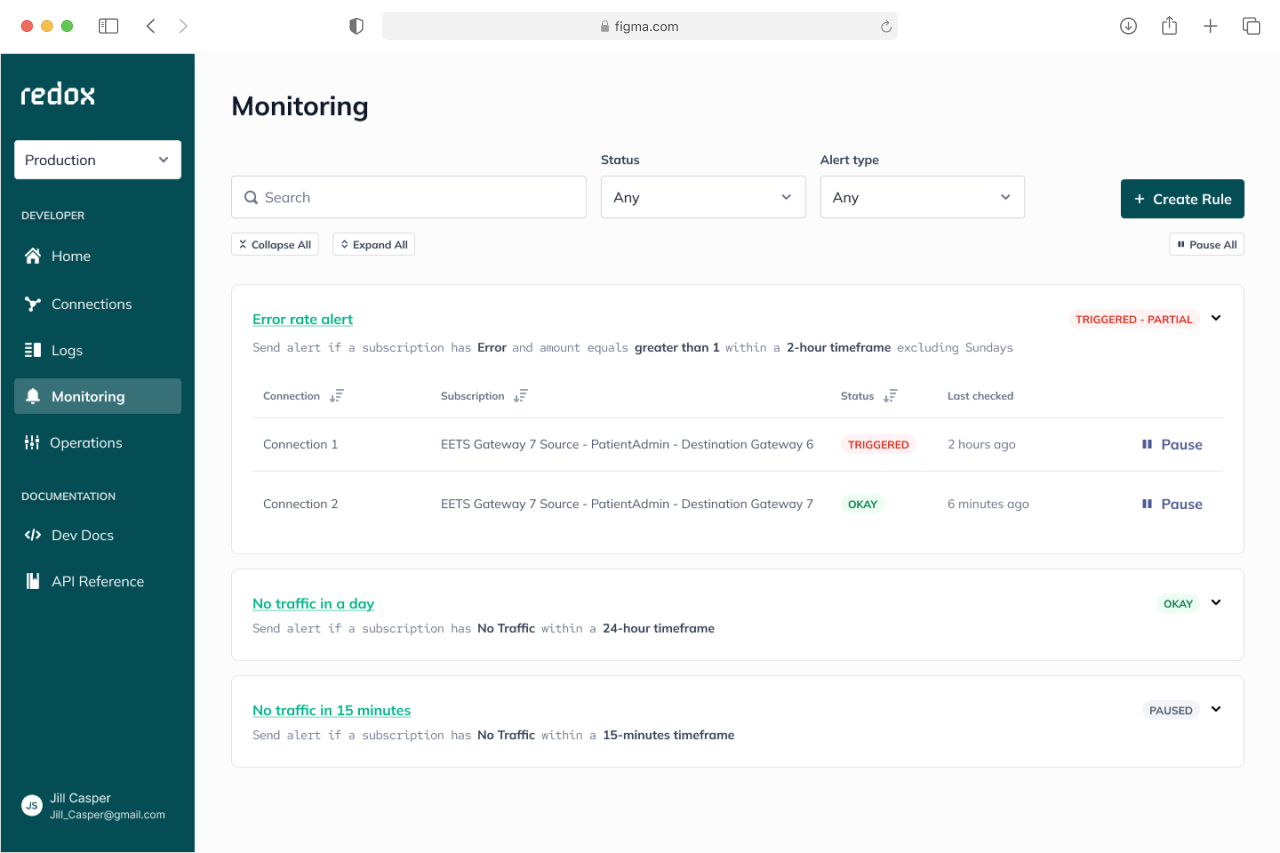Go back with the browser back arrow
The width and height of the screenshot is (1280, 853).
click(151, 26)
